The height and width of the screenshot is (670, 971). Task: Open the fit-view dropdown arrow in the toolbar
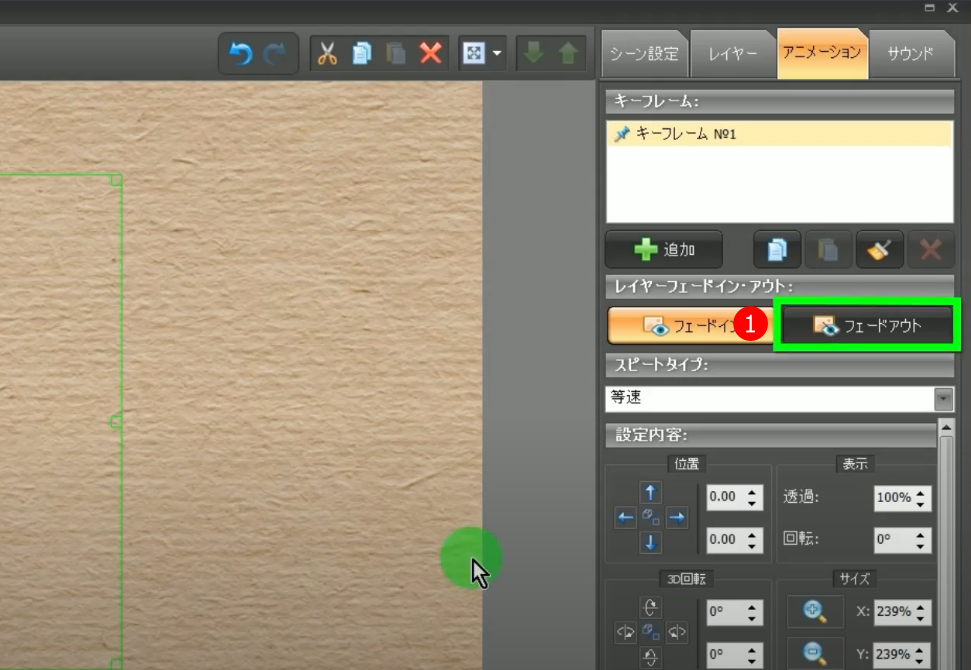tap(497, 53)
